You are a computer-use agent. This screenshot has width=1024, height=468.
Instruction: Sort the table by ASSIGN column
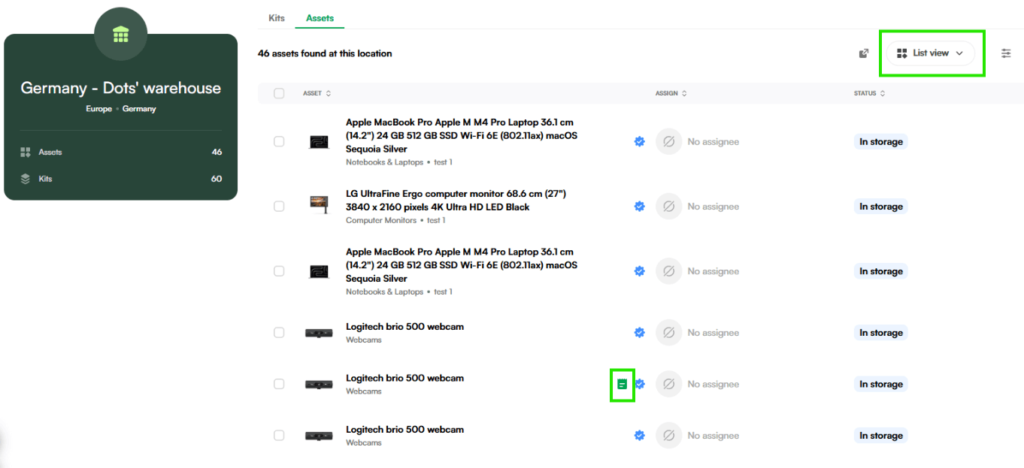pos(671,93)
